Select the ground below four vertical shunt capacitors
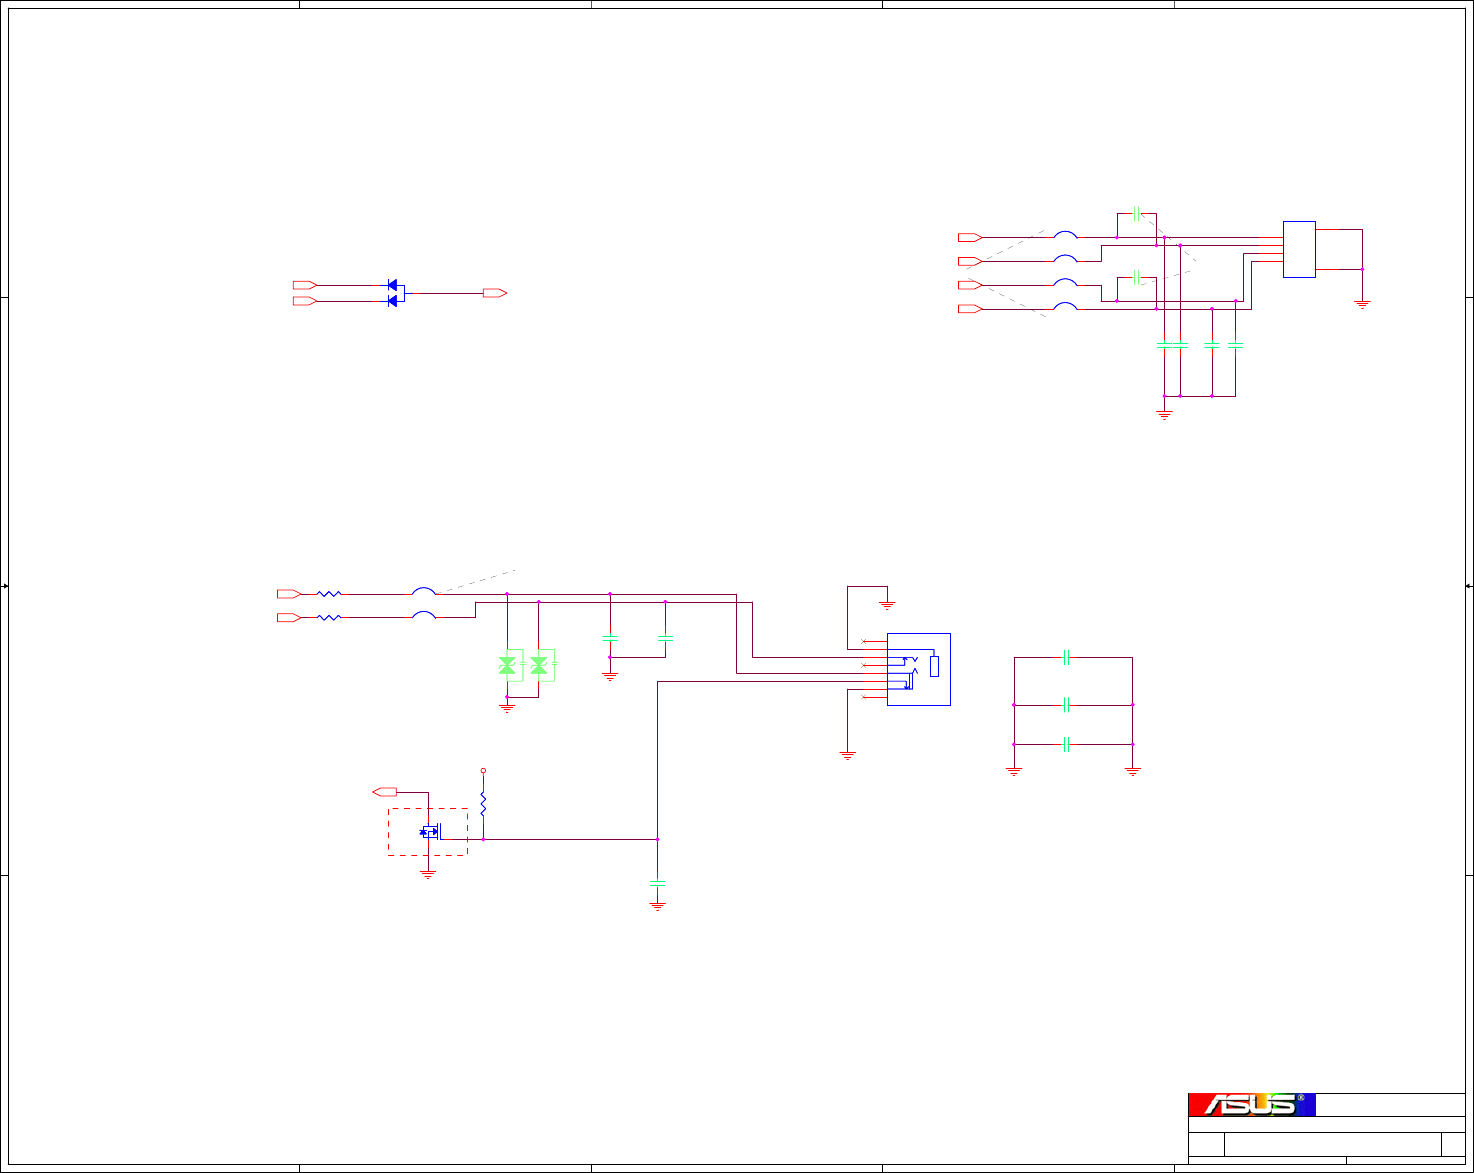Image resolution: width=1474 pixels, height=1173 pixels. pos(1164,413)
